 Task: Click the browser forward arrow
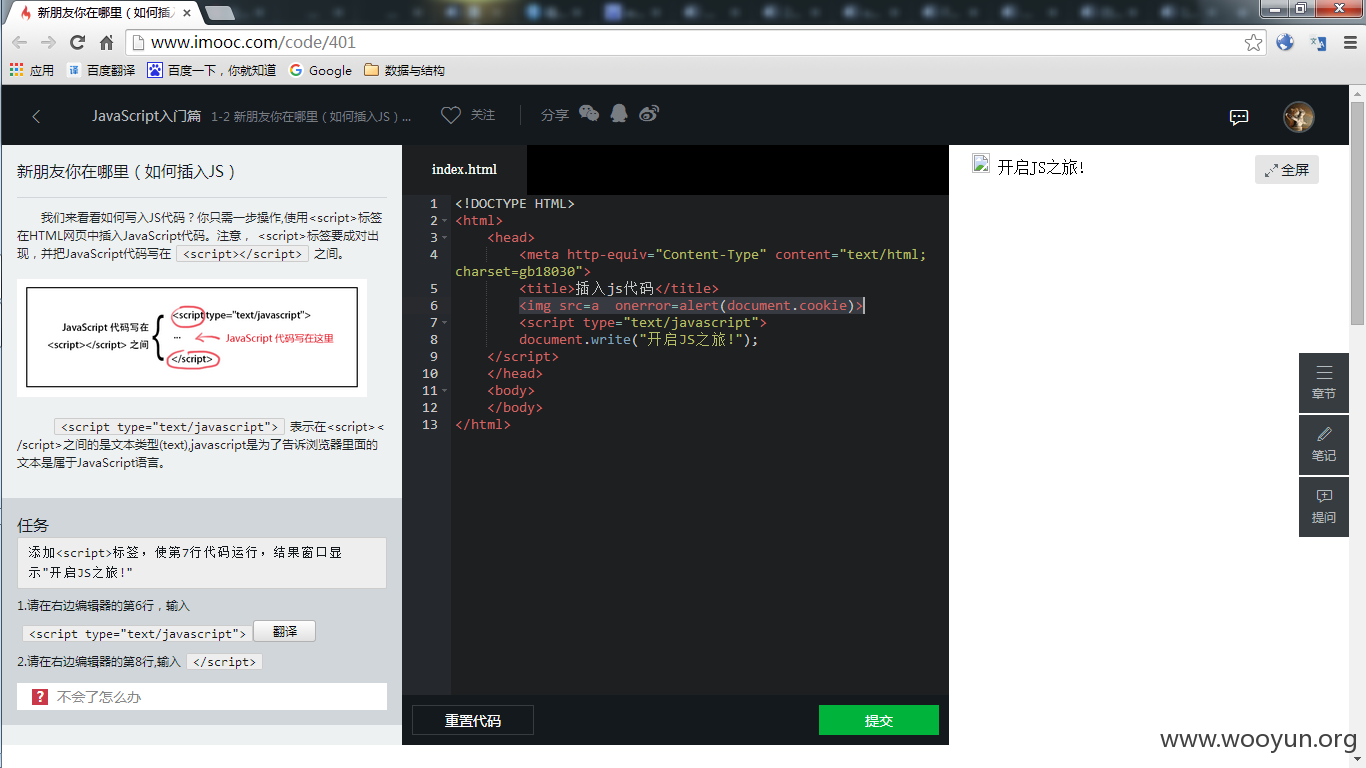(48, 43)
